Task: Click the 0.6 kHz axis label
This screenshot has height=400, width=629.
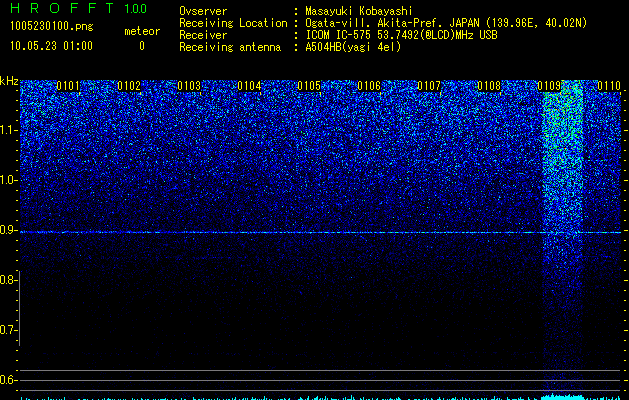Action: [x=7, y=380]
